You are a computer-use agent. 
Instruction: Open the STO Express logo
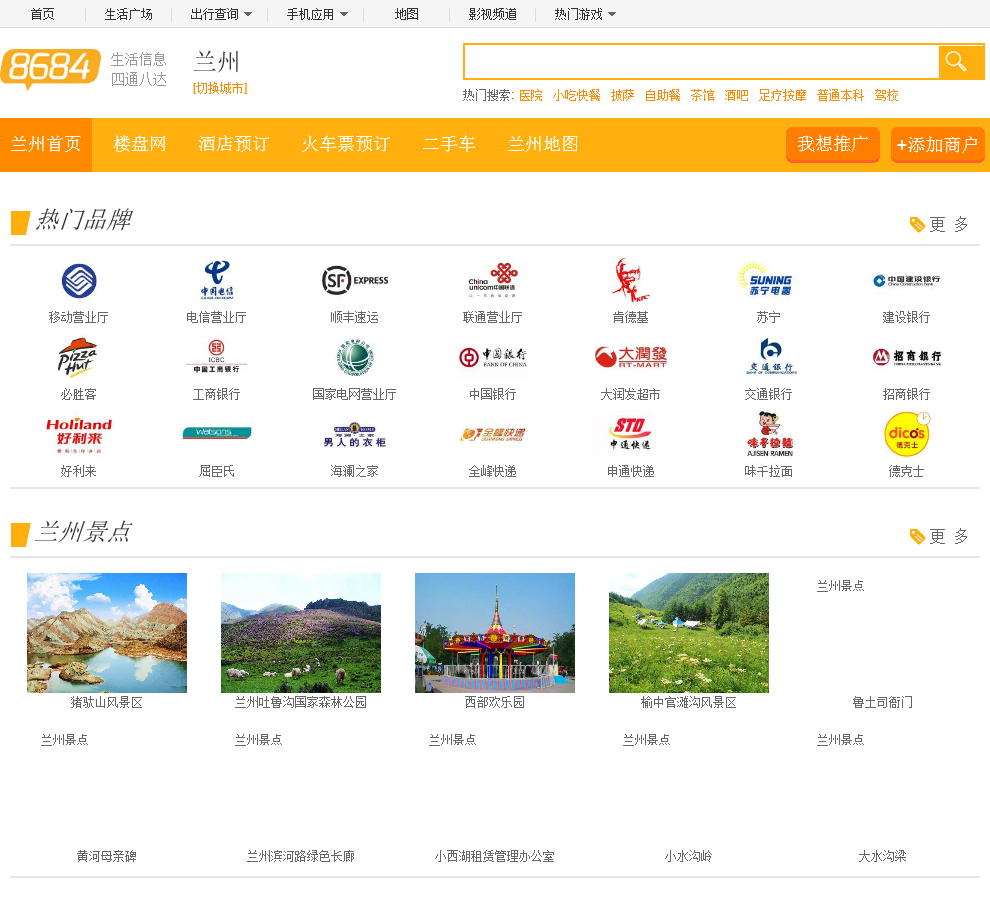click(x=630, y=434)
